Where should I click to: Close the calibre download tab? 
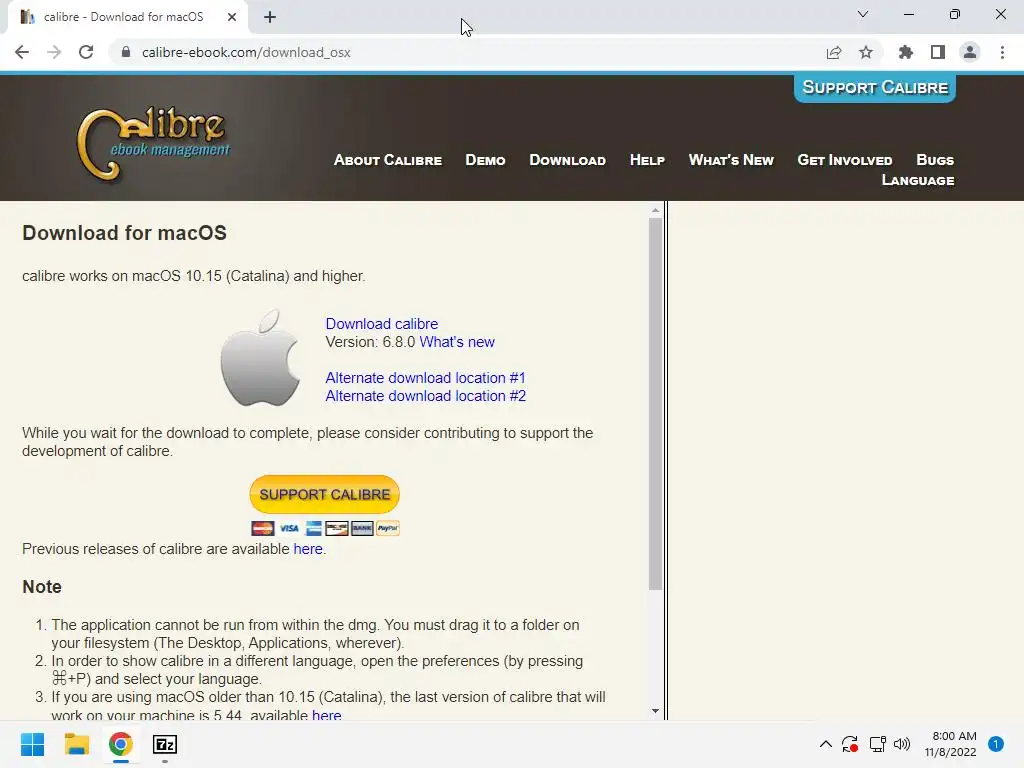pyautogui.click(x=232, y=17)
